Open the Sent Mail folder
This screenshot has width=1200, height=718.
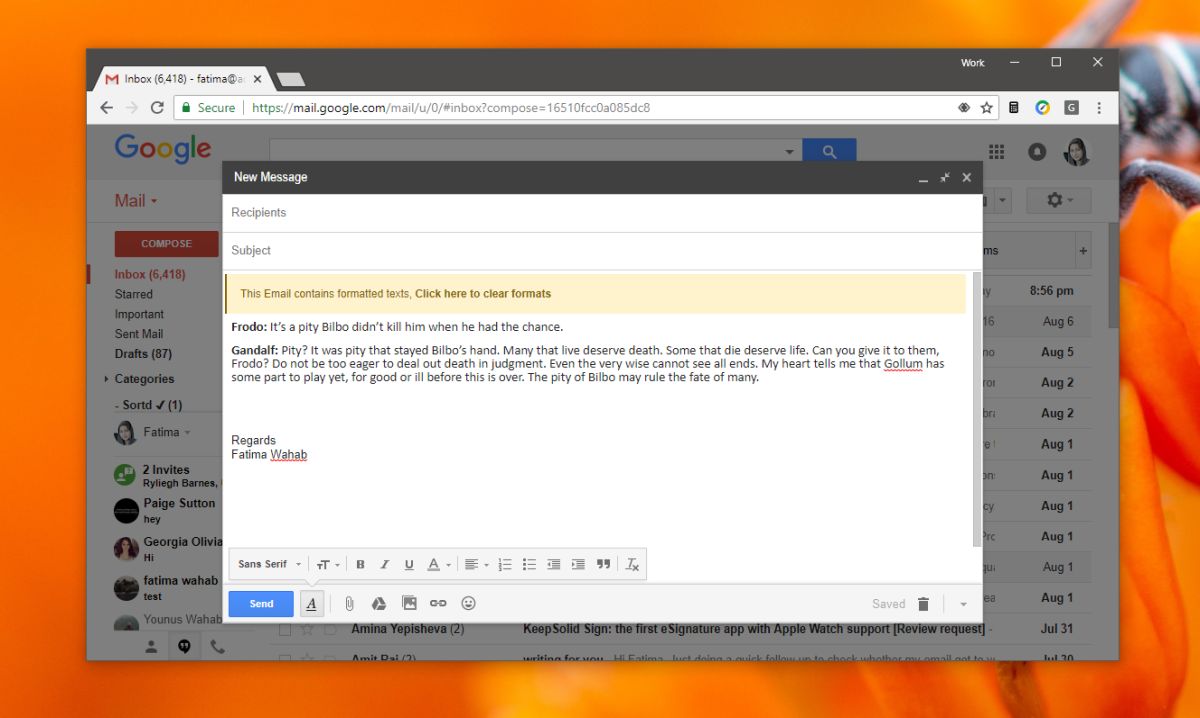139,334
